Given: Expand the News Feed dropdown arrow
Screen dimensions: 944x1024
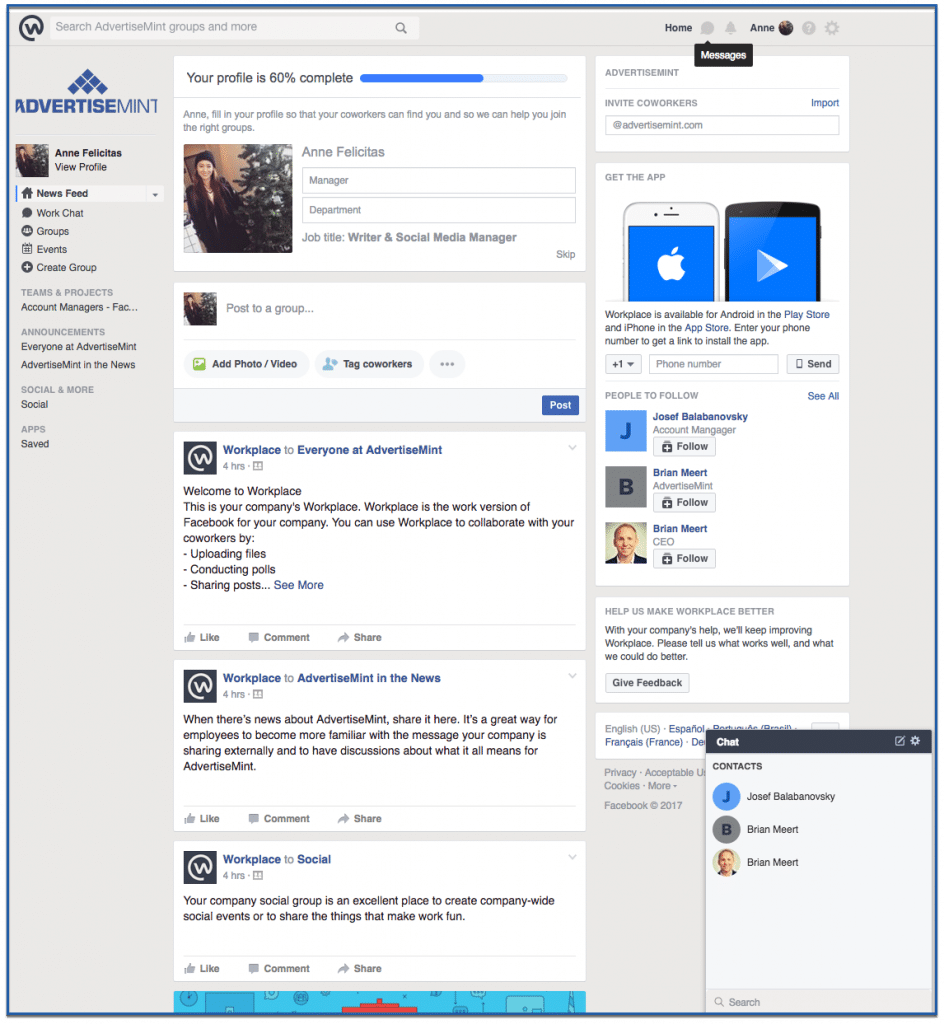Looking at the screenshot, I should 155,195.
